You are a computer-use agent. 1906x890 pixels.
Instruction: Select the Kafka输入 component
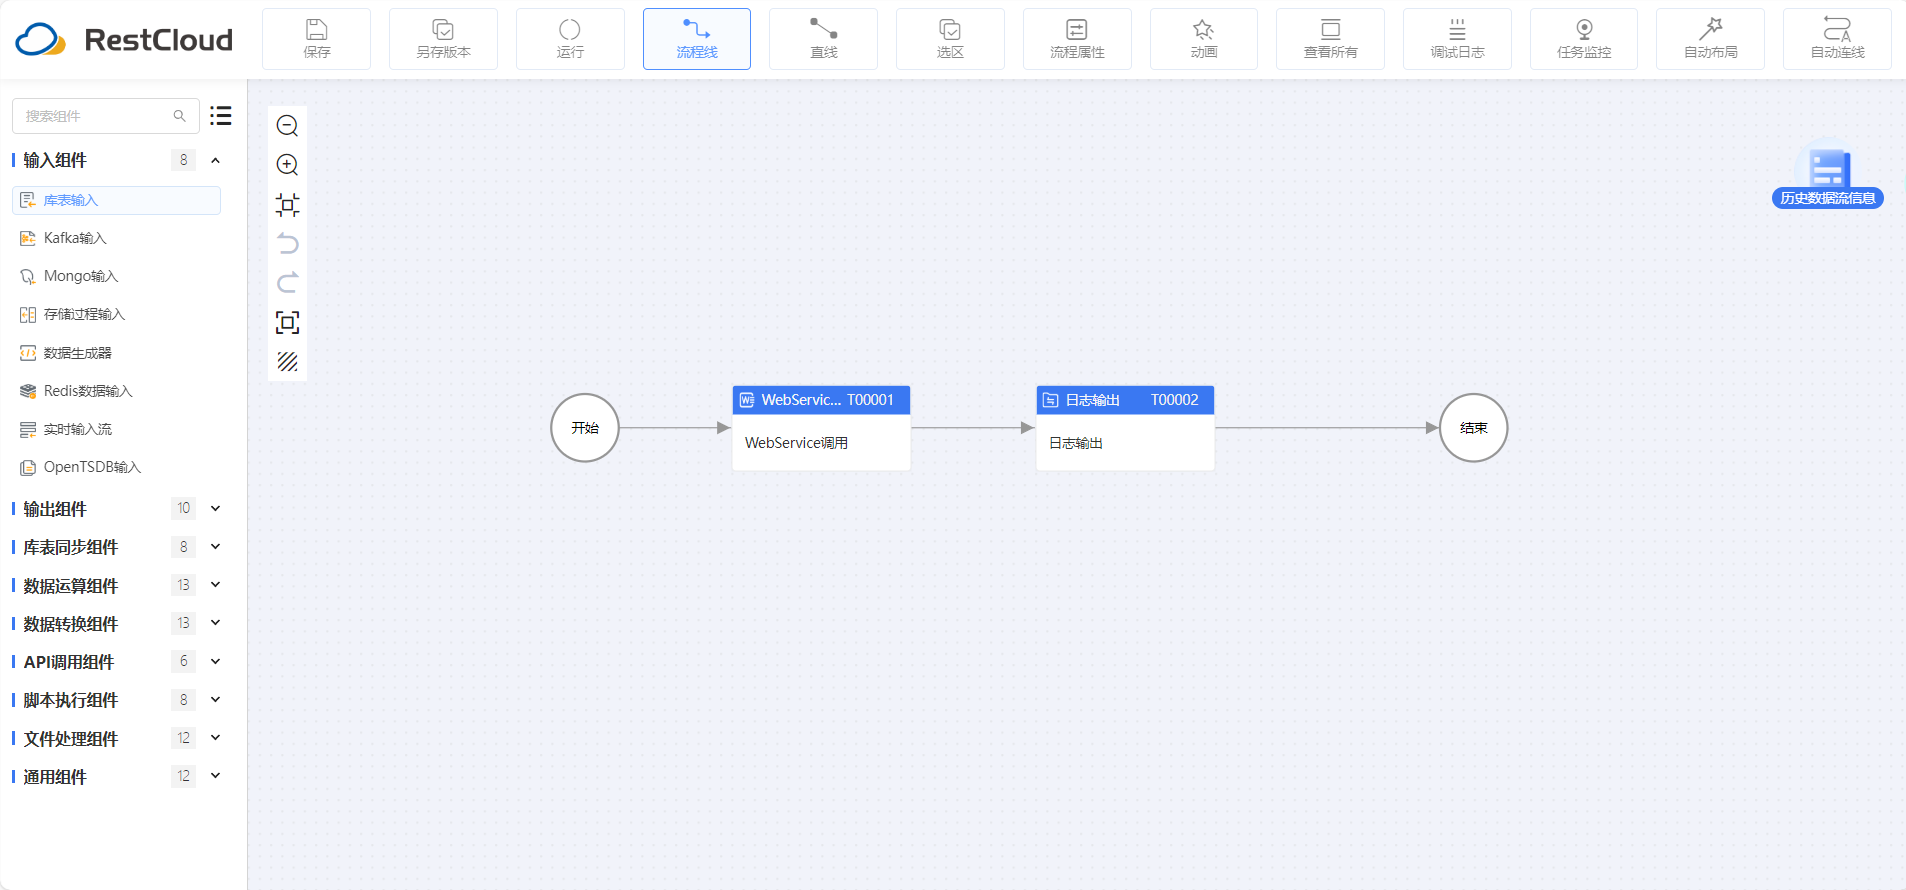(116, 238)
